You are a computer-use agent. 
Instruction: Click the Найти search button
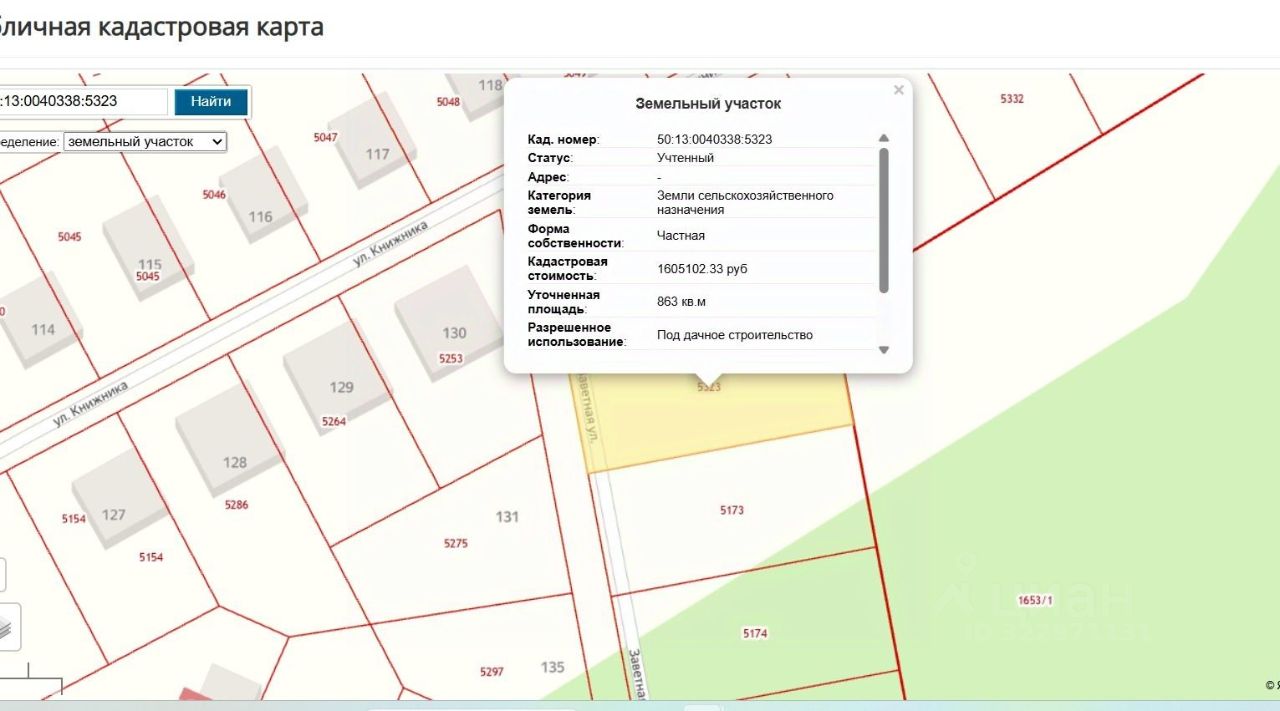tap(211, 102)
